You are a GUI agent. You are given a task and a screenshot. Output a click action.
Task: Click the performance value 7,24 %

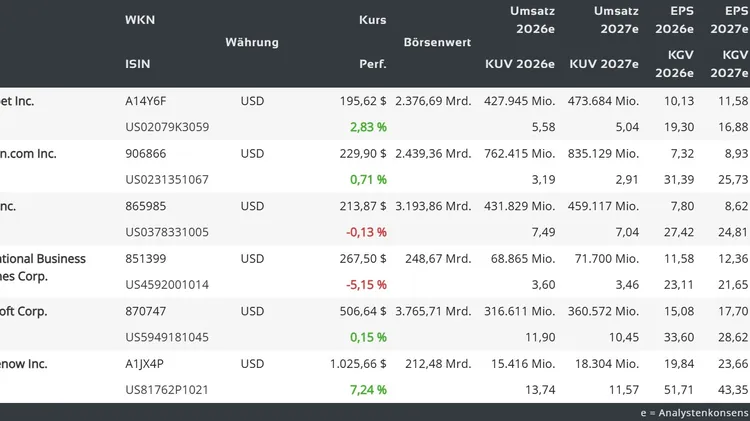pyautogui.click(x=368, y=390)
